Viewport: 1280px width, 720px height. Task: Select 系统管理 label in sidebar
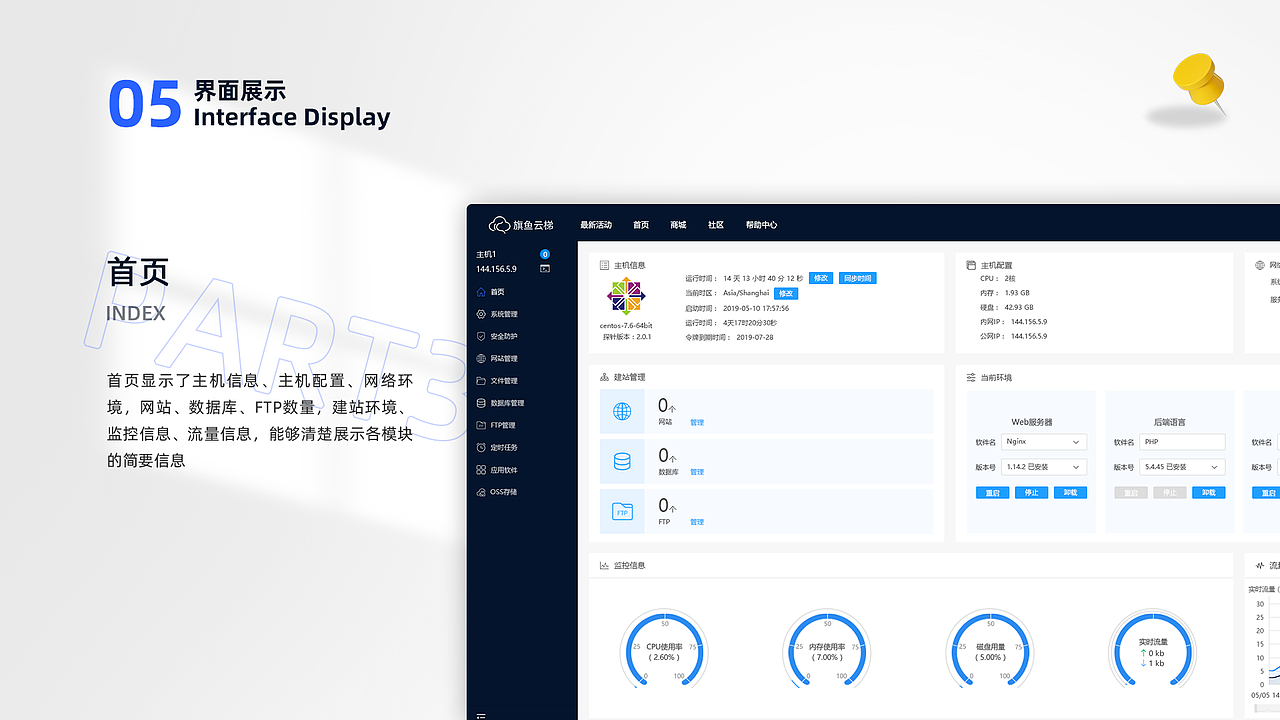point(504,314)
